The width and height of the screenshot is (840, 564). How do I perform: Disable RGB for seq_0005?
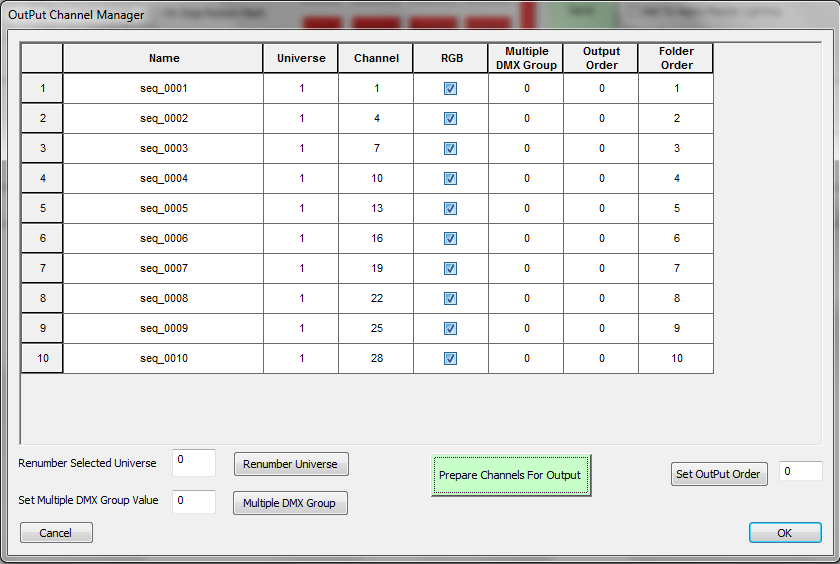(451, 208)
